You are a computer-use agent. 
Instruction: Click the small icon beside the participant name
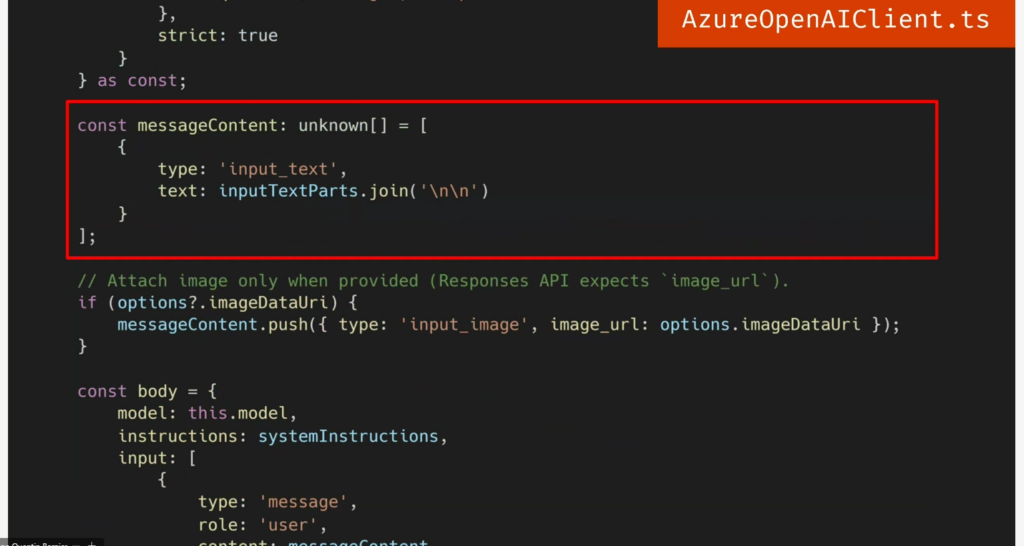(x=90, y=542)
